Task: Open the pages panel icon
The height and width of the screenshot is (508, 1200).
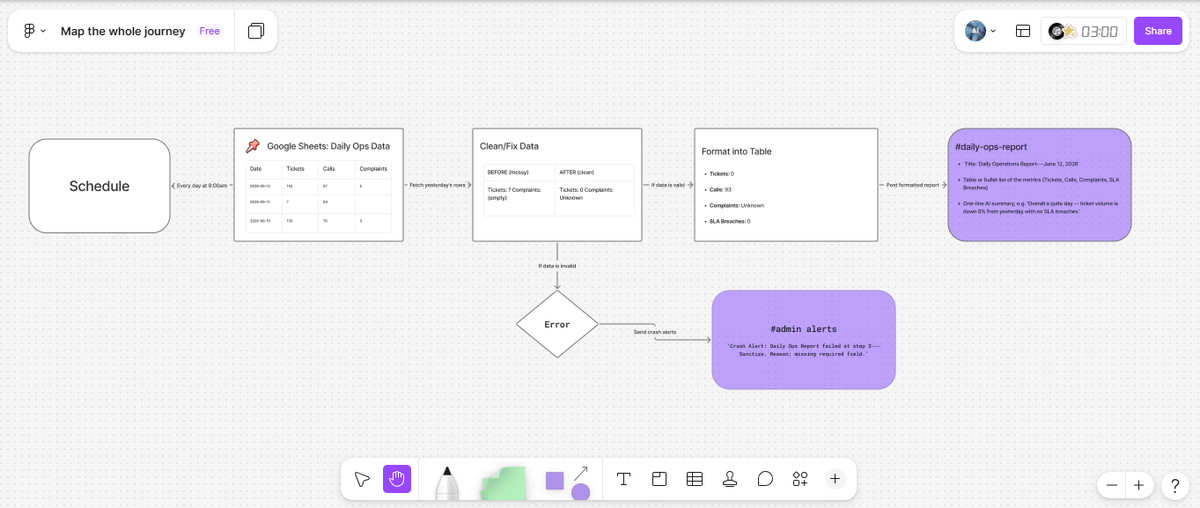Action: (x=256, y=31)
